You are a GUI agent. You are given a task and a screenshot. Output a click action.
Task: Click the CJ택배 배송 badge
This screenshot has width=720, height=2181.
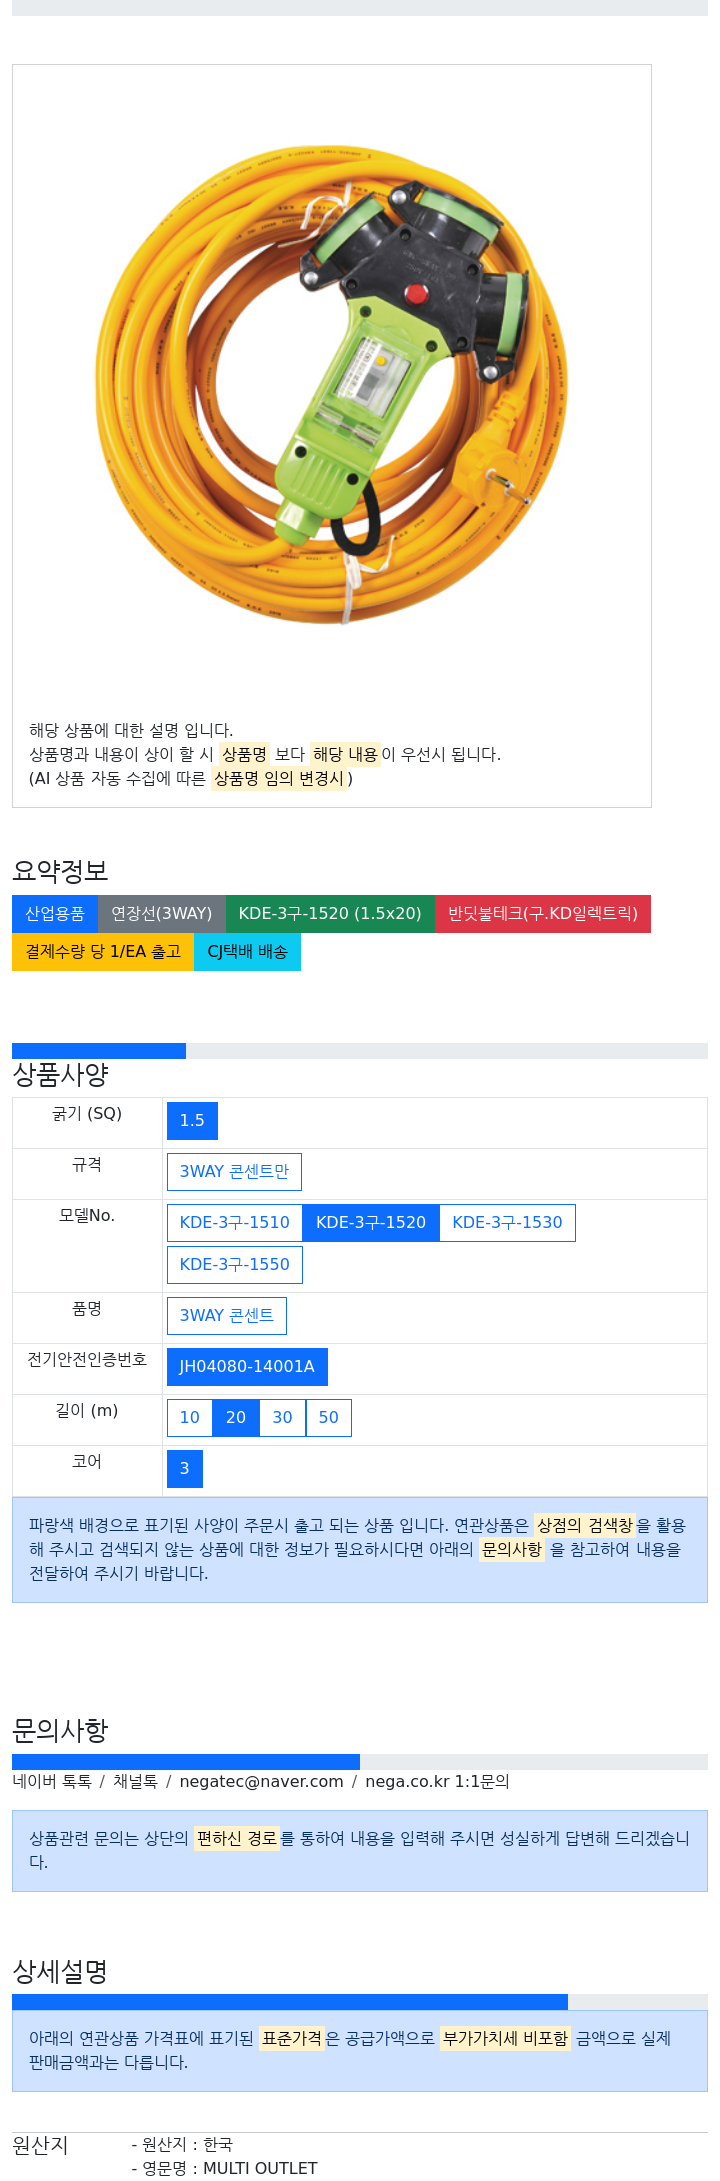click(247, 952)
